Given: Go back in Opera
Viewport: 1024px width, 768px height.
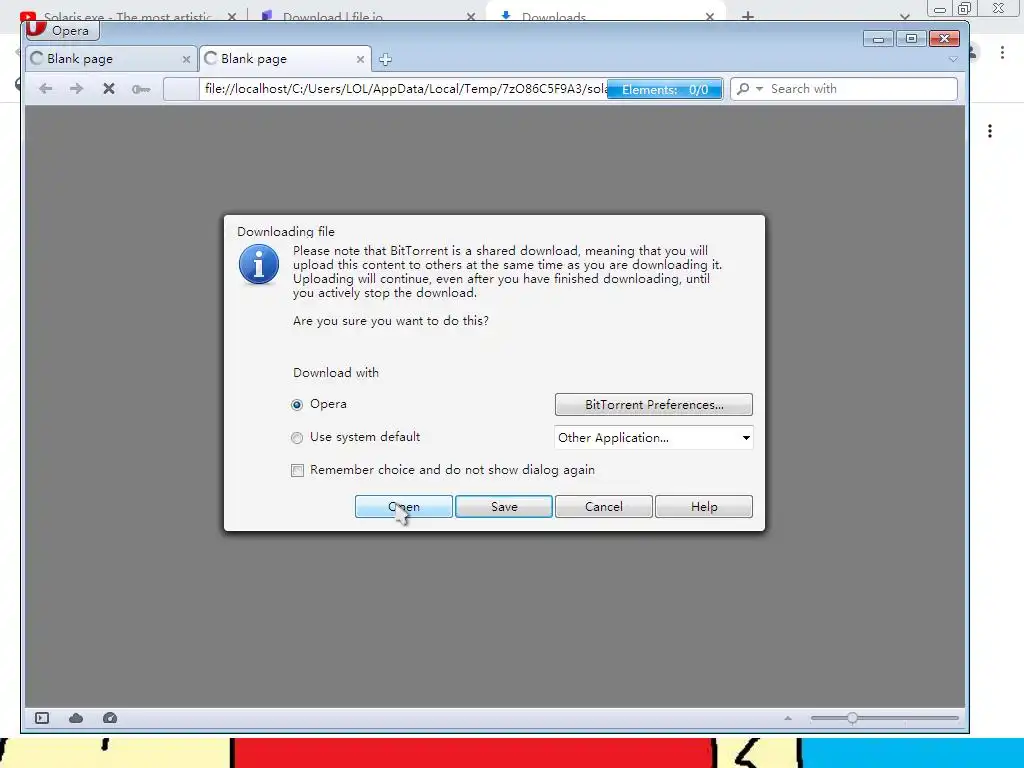Looking at the screenshot, I should 45,89.
